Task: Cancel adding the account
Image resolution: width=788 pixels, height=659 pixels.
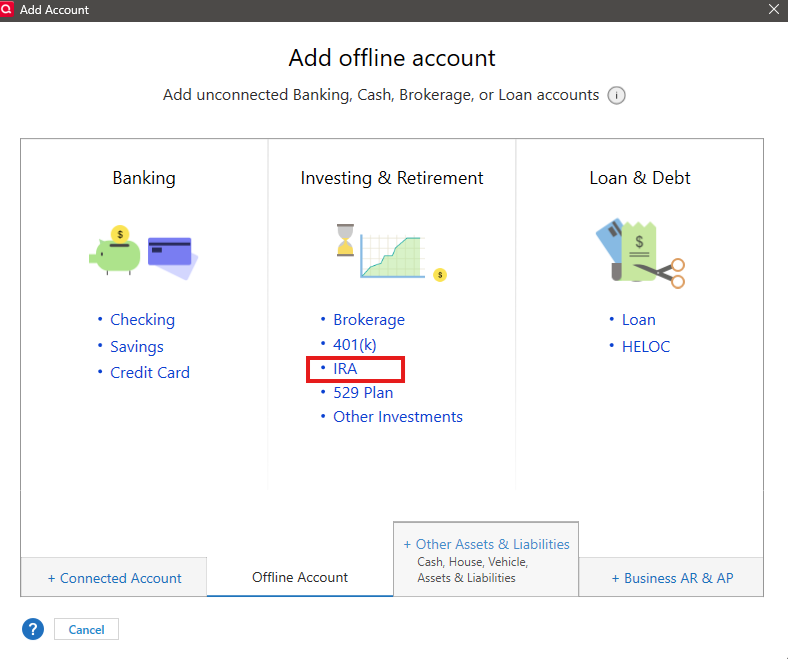Action: [86, 629]
